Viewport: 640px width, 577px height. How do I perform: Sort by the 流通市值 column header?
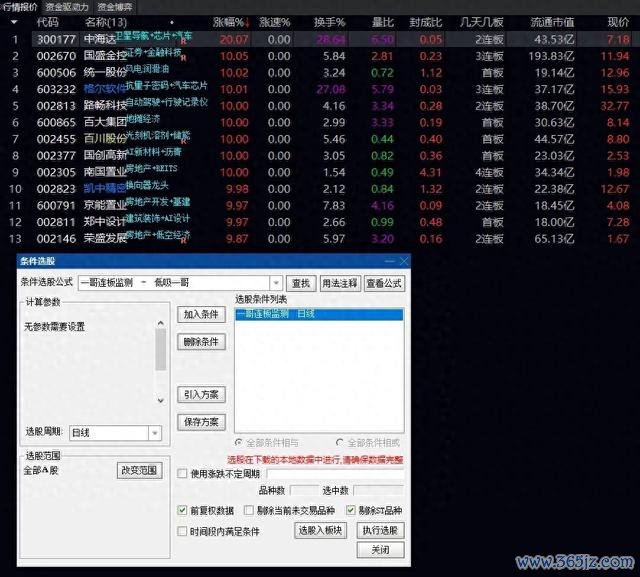[x=552, y=22]
